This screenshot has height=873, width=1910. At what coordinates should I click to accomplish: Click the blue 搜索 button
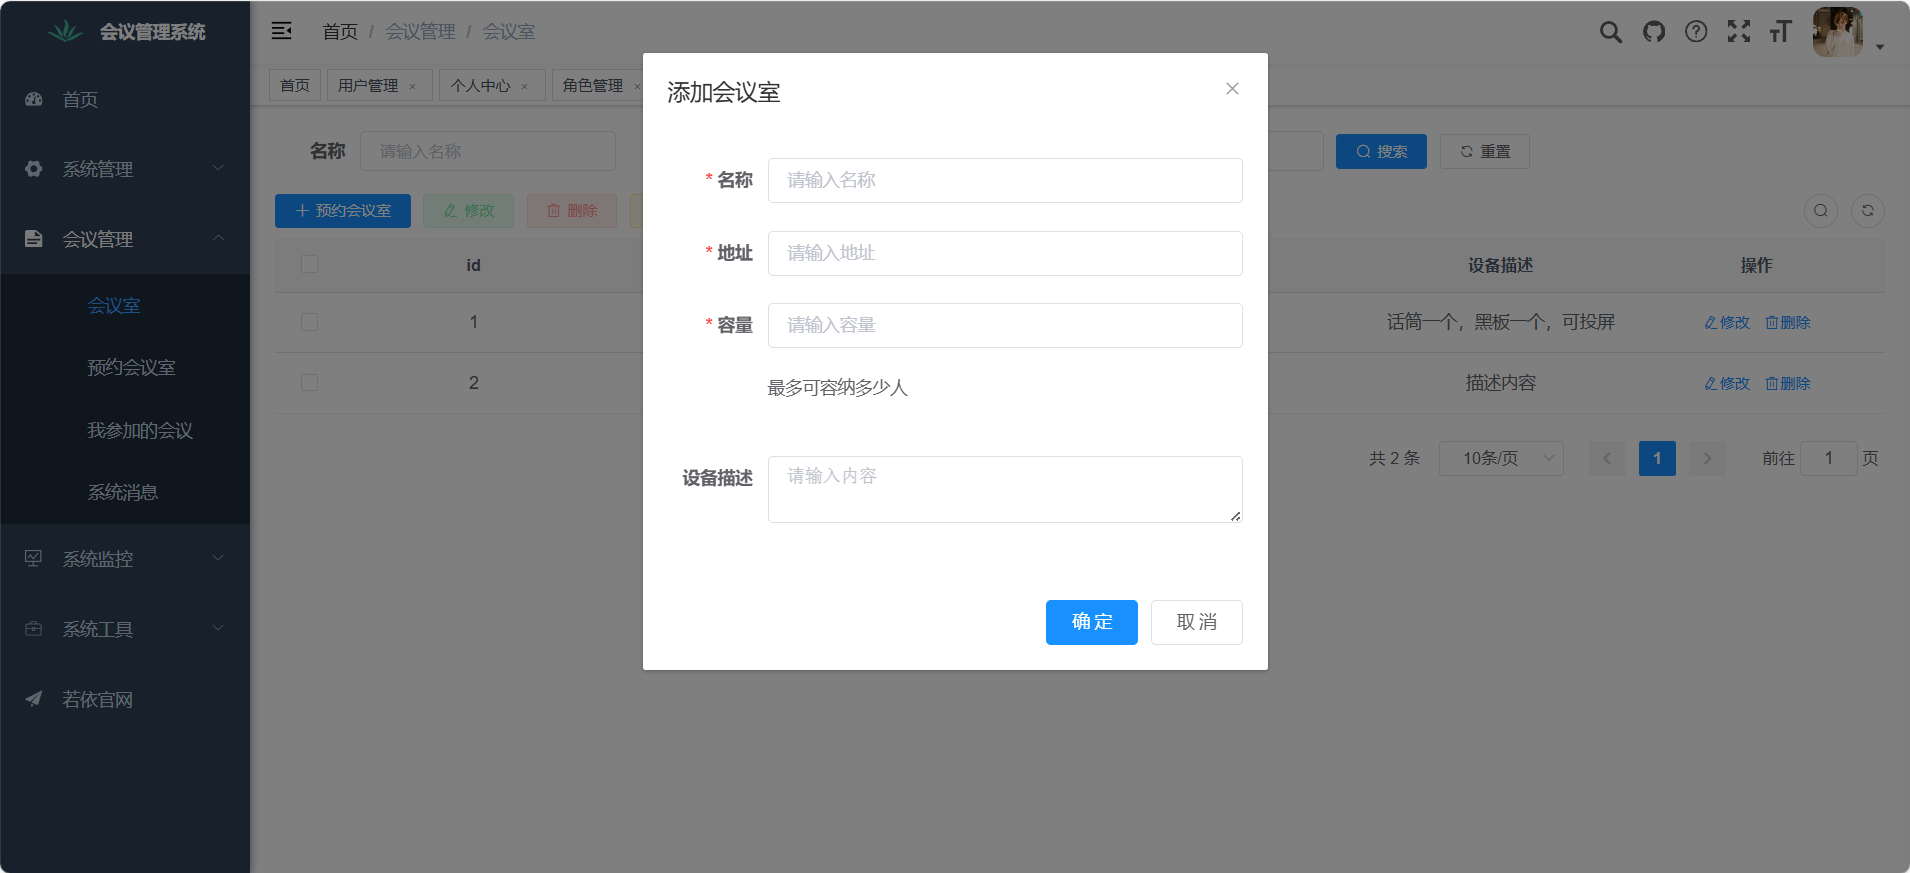(x=1381, y=151)
